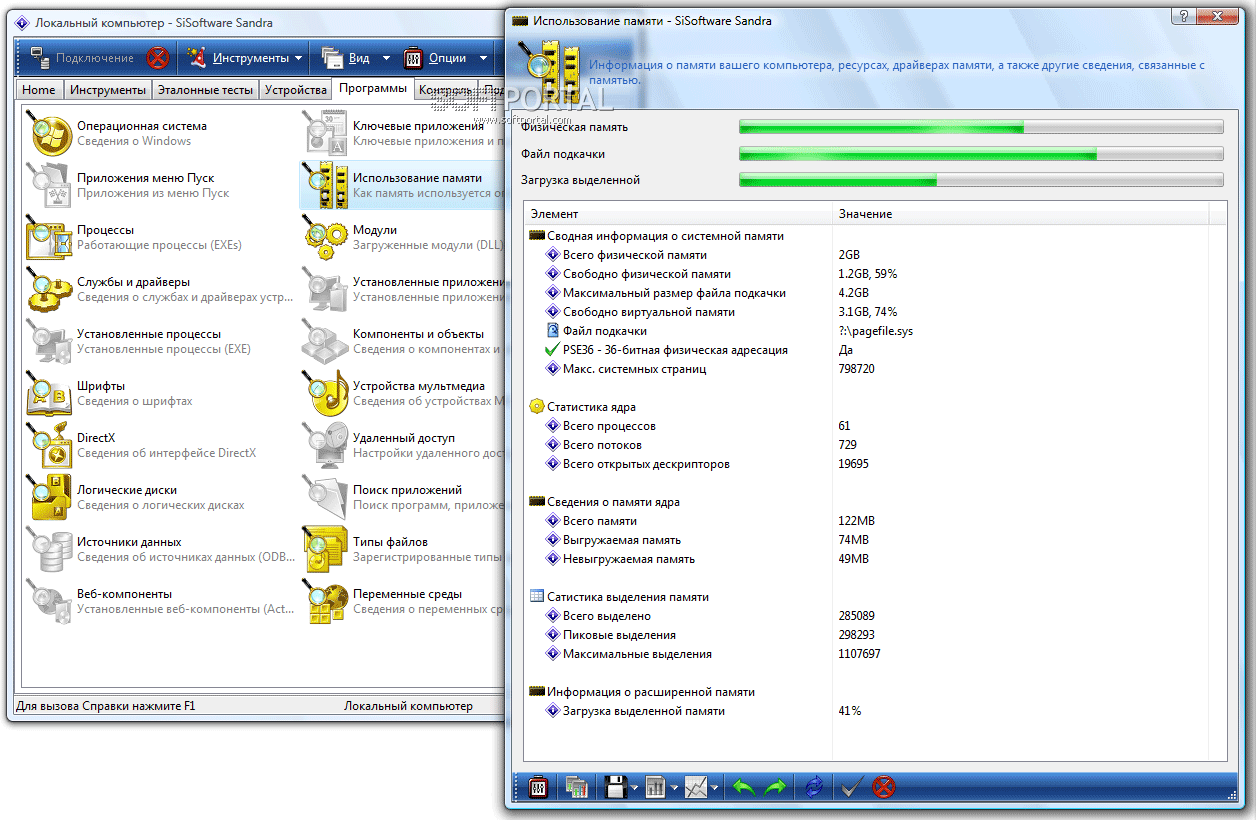Close module with red cancel icon in bottom toolbar

coord(884,787)
